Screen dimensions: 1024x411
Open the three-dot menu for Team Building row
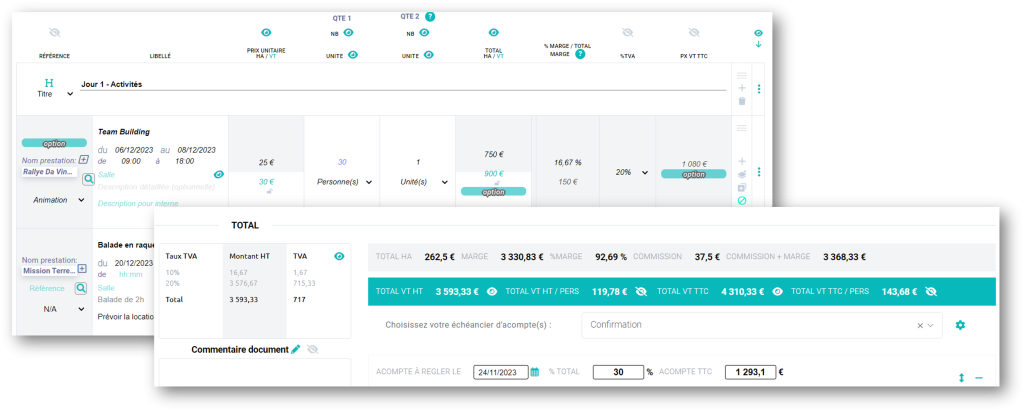(759, 172)
